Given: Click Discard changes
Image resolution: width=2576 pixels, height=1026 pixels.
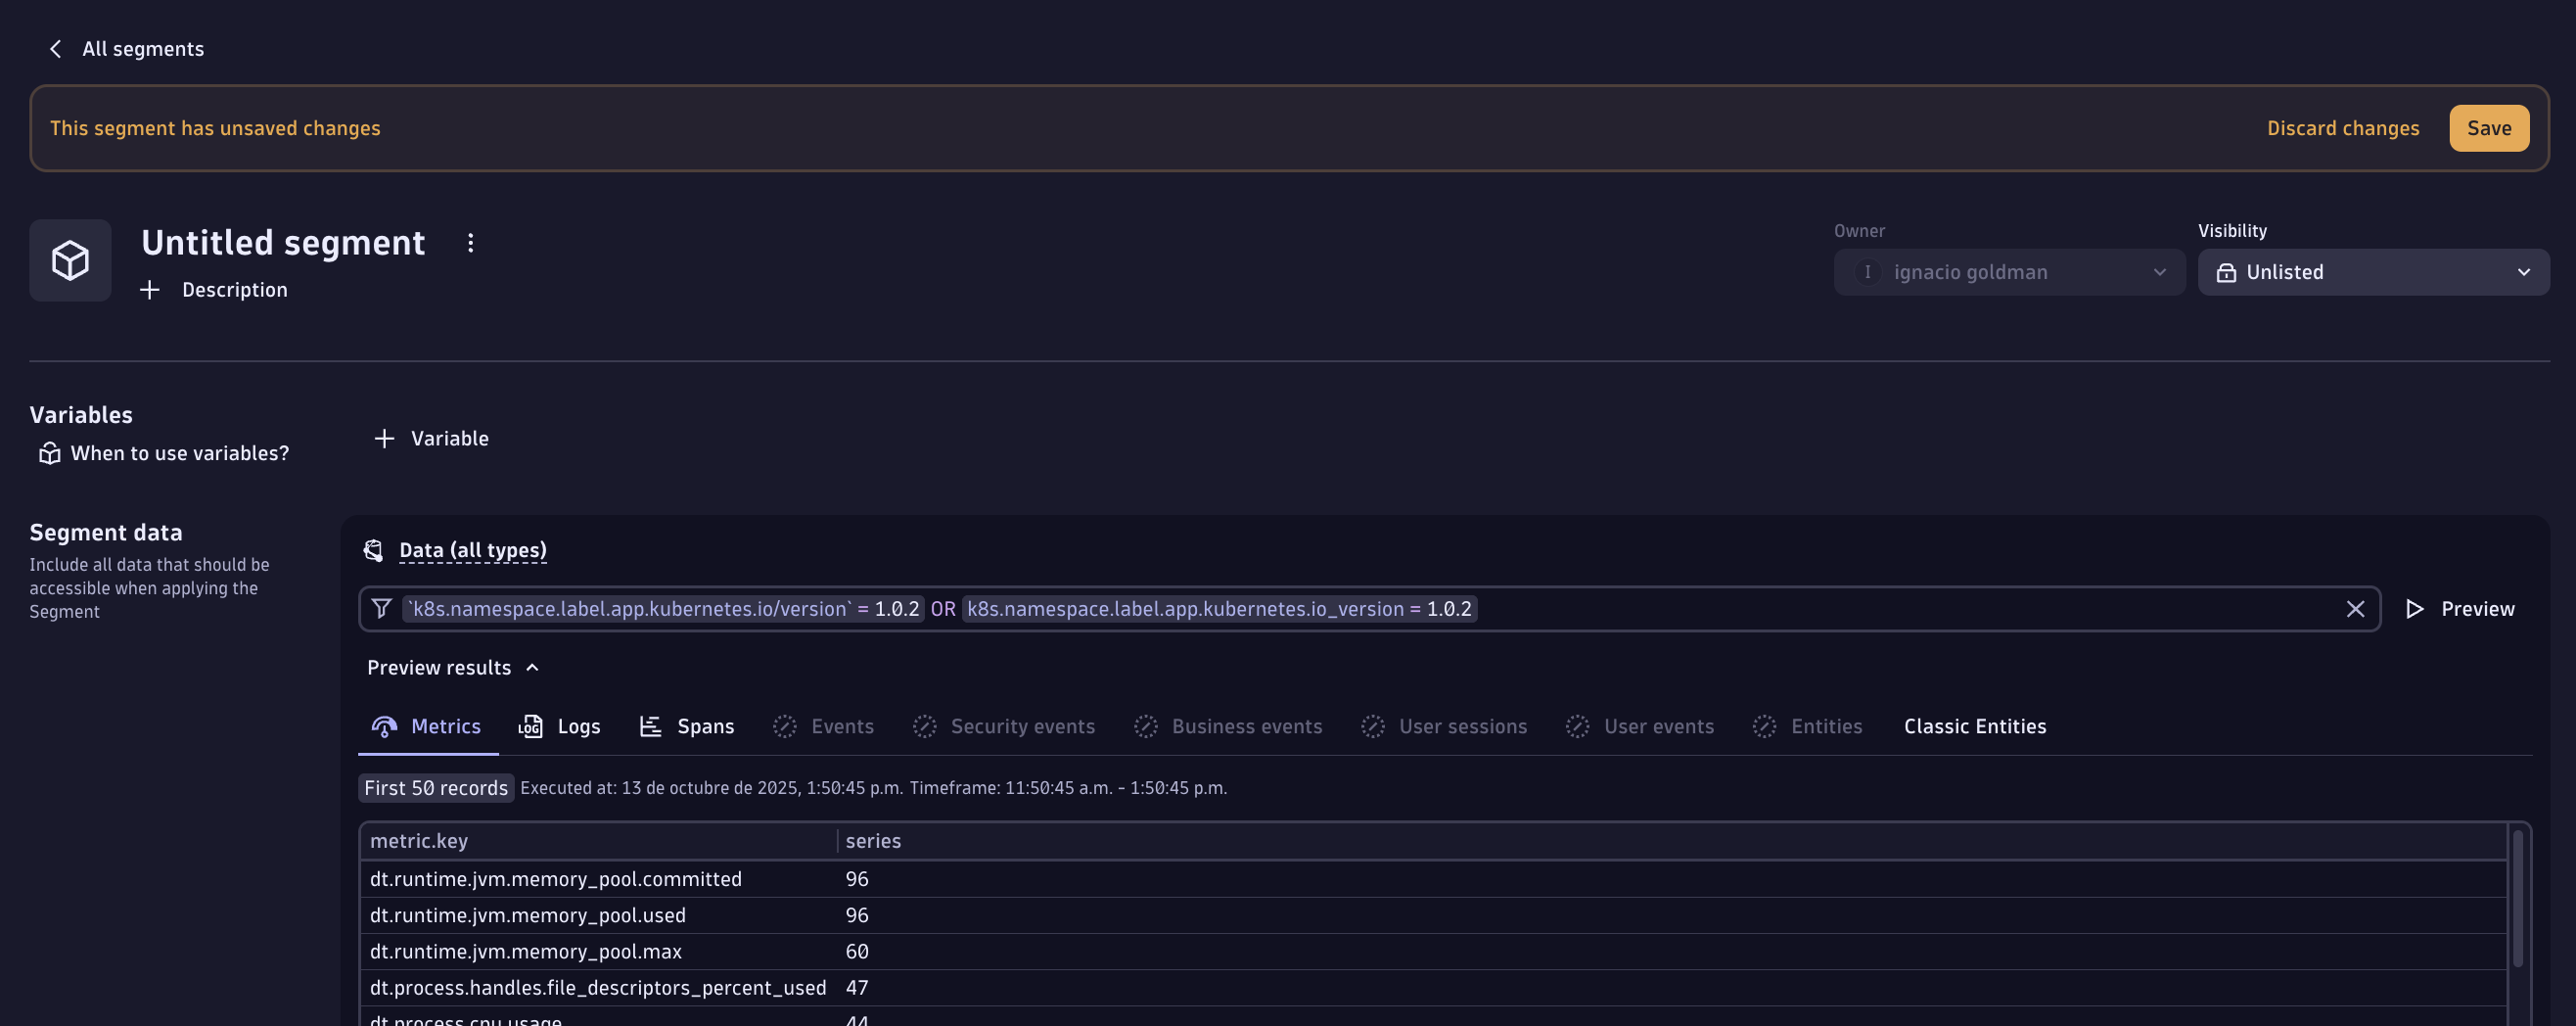Looking at the screenshot, I should point(2342,128).
